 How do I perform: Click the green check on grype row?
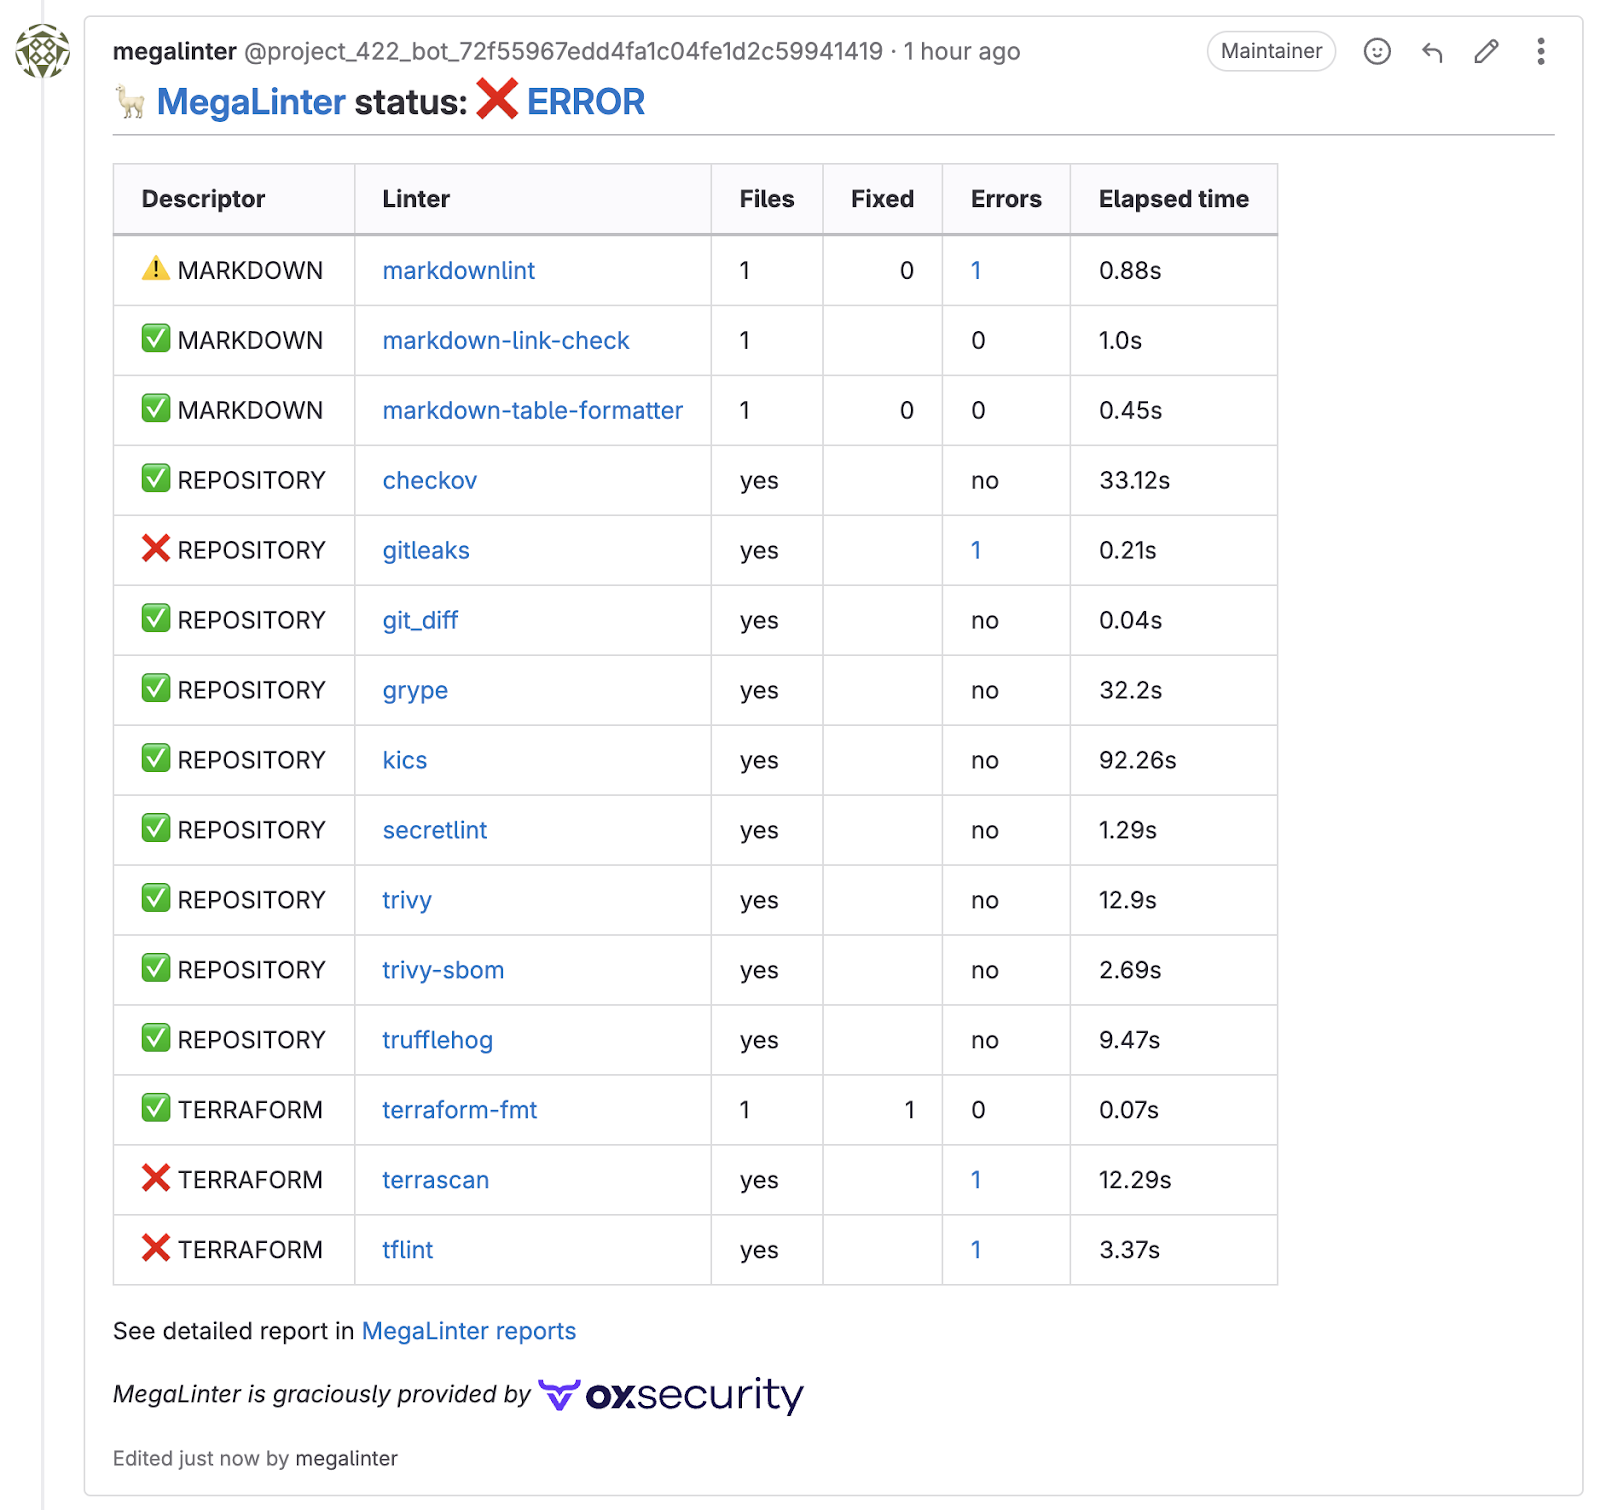[155, 688]
